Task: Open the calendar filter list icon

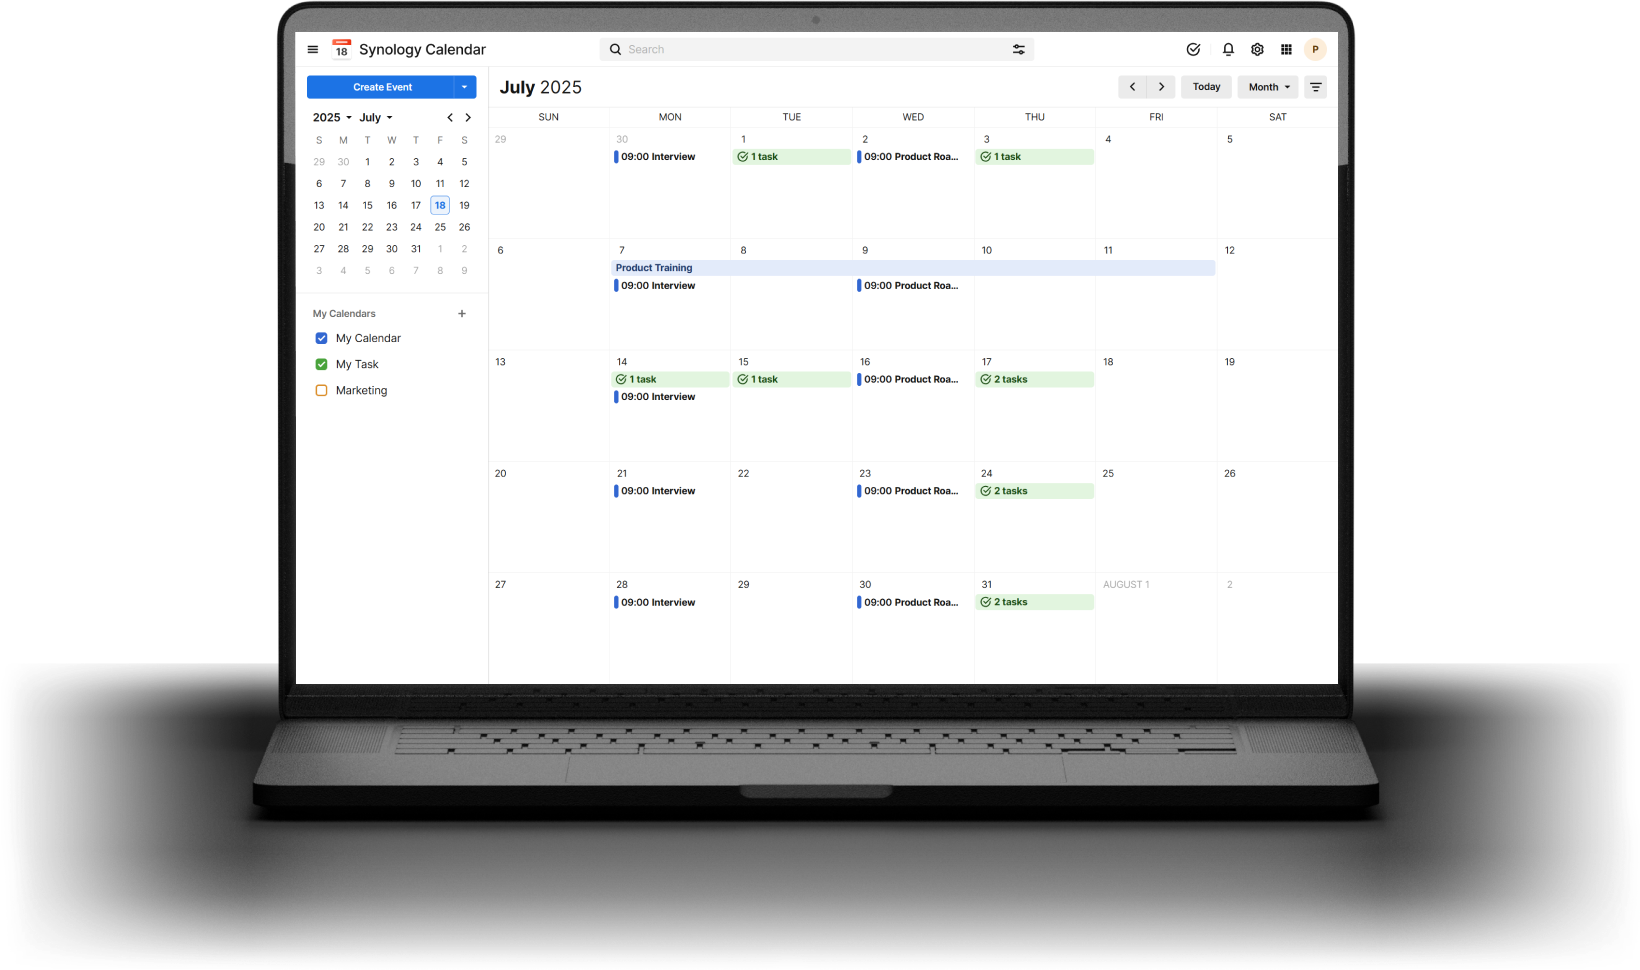Action: pyautogui.click(x=1315, y=87)
